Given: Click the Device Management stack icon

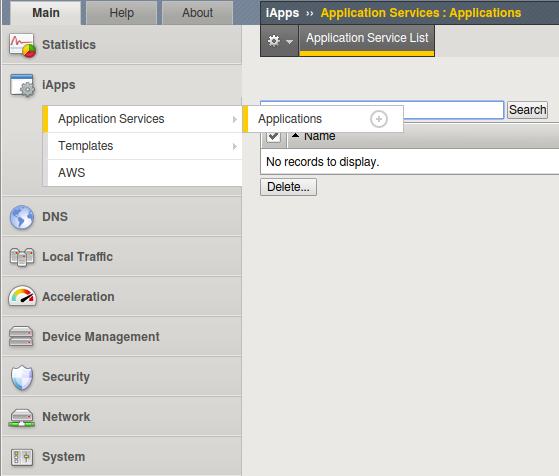Looking at the screenshot, I should (x=21, y=336).
